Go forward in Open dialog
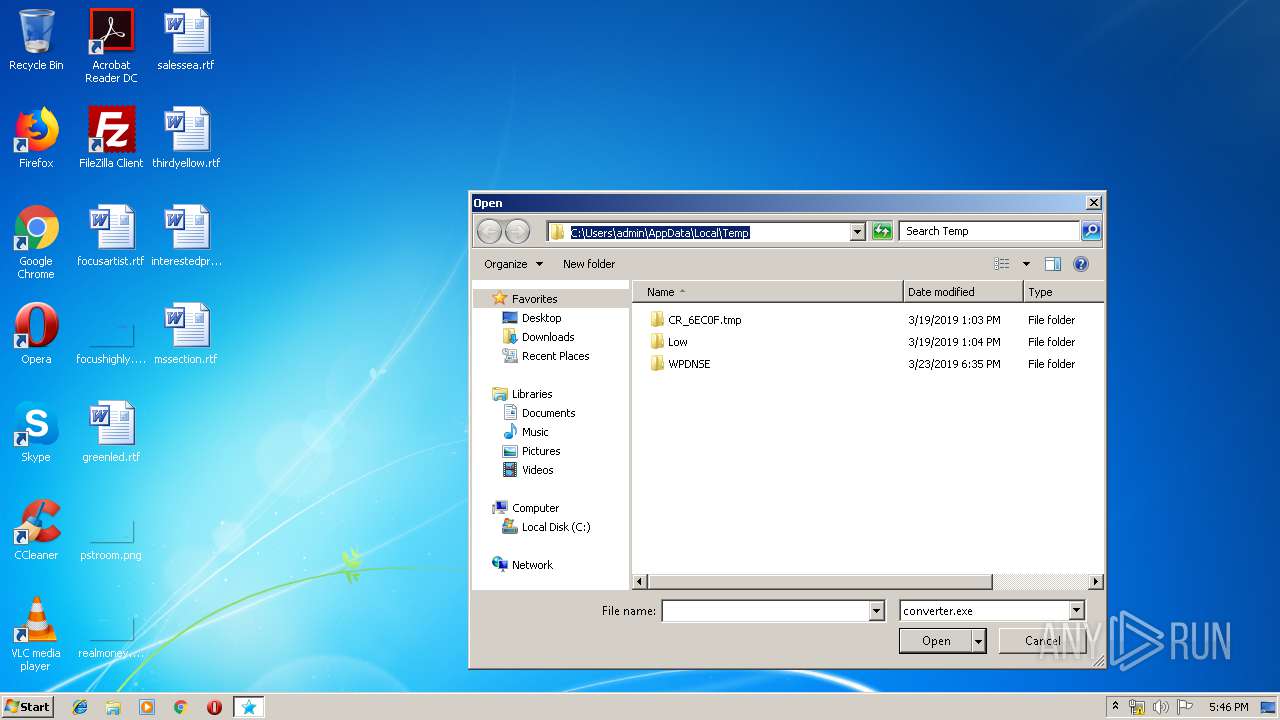This screenshot has width=1280, height=720. pos(517,231)
